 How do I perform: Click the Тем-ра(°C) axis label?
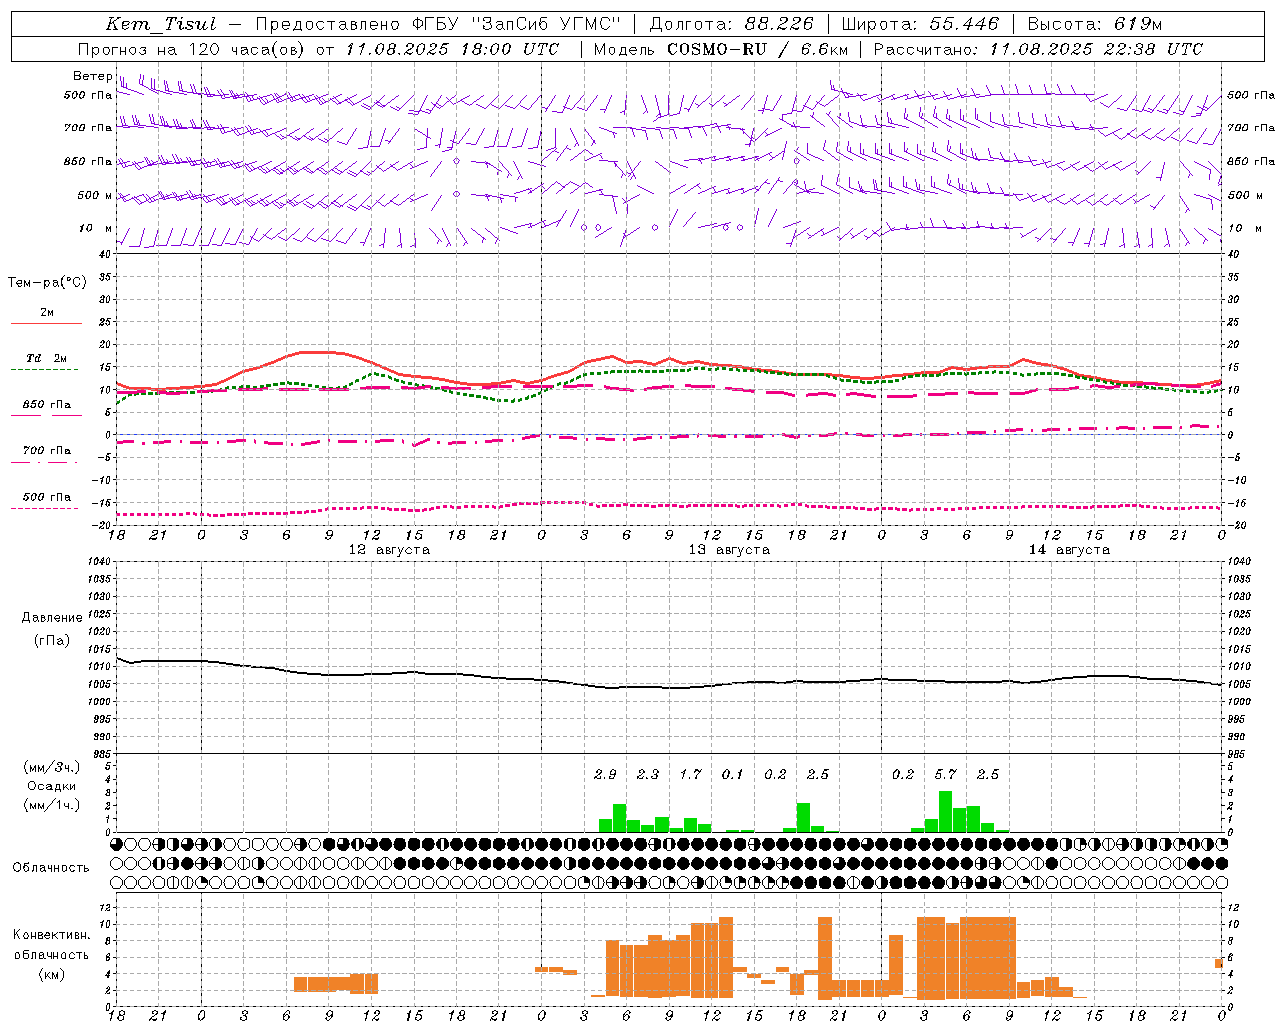click(47, 283)
